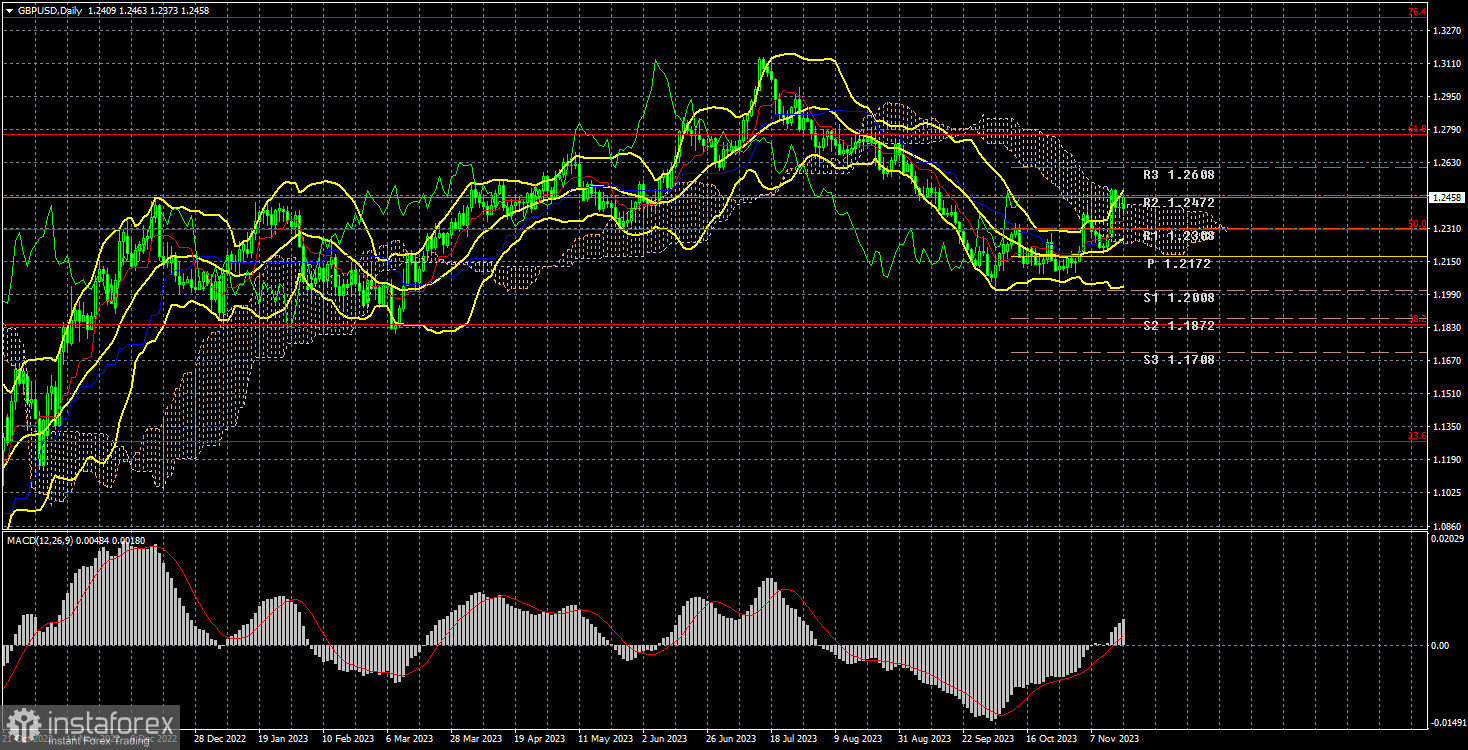The image size is (1468, 750).
Task: Click the 1.3110 price axis value
Action: coord(1447,63)
